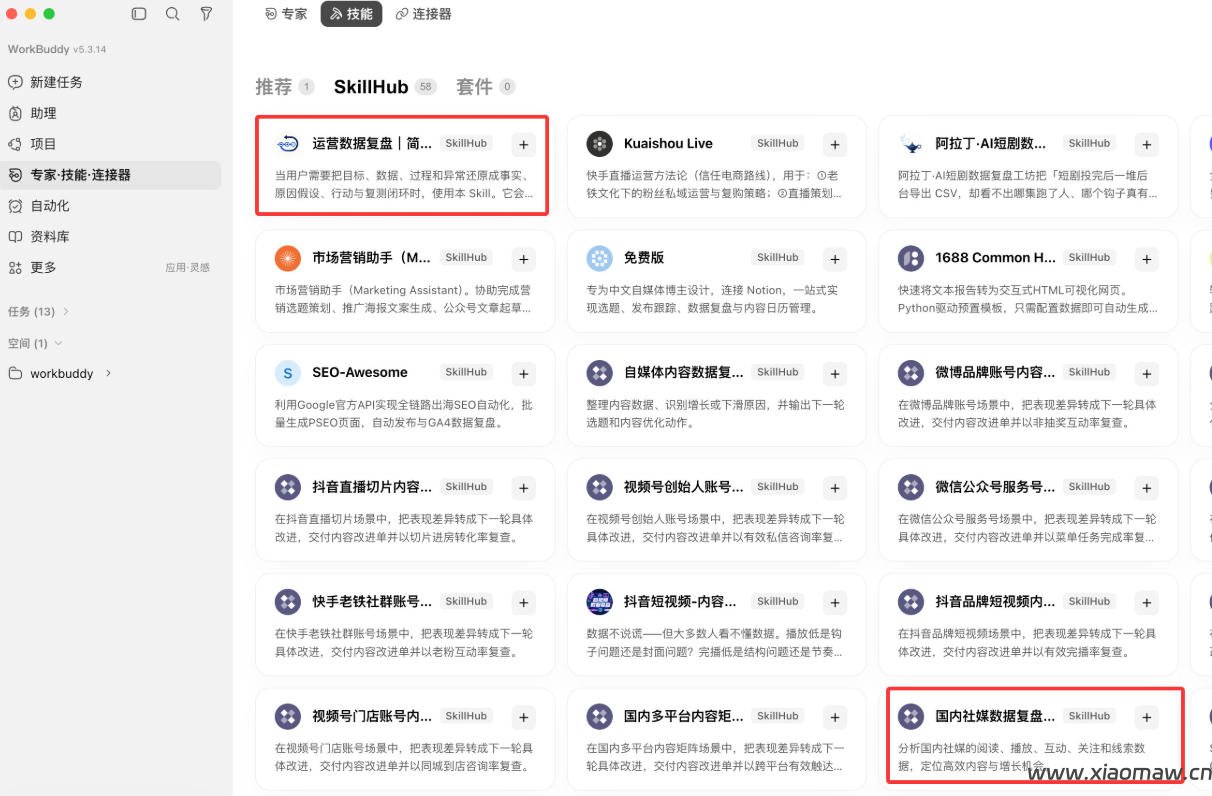The image size is (1212, 796).
Task: Click 免费版 card title
Action: pyautogui.click(x=644, y=258)
